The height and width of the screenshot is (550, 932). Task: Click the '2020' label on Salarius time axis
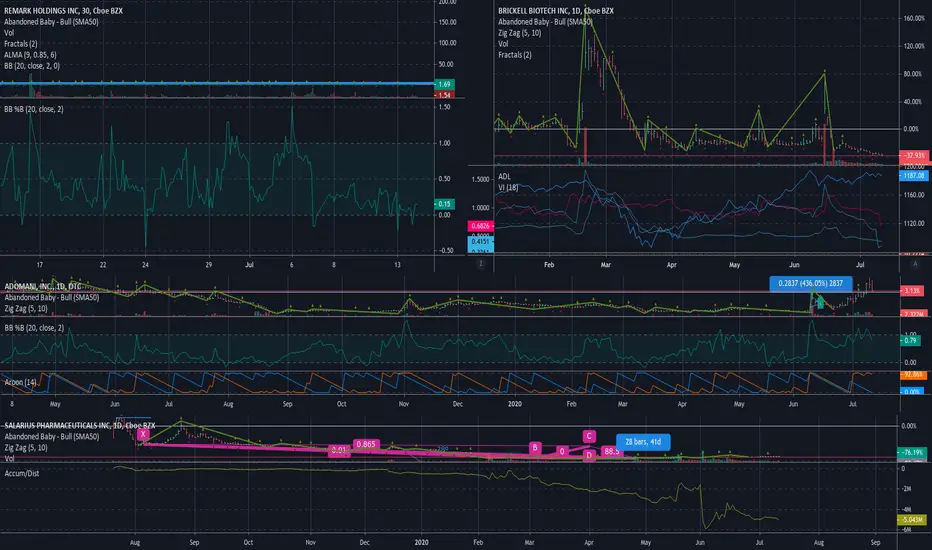[x=421, y=542]
